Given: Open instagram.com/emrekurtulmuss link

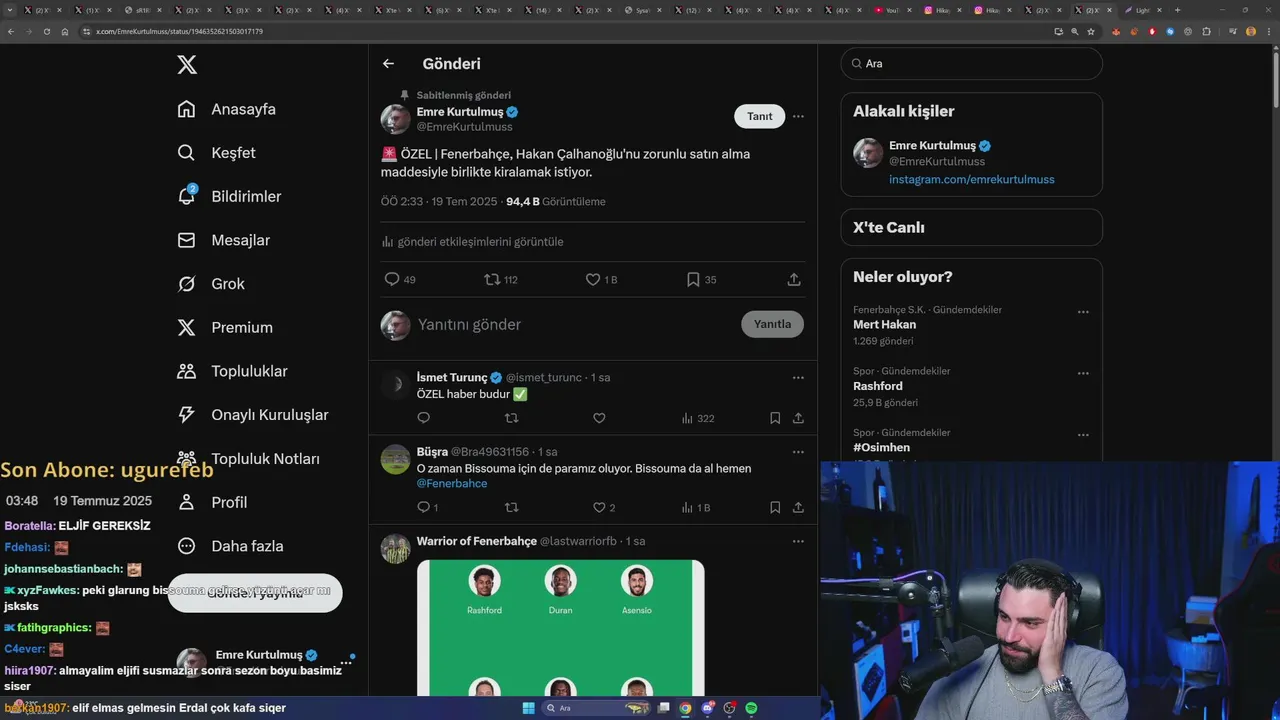Looking at the screenshot, I should coord(971,180).
